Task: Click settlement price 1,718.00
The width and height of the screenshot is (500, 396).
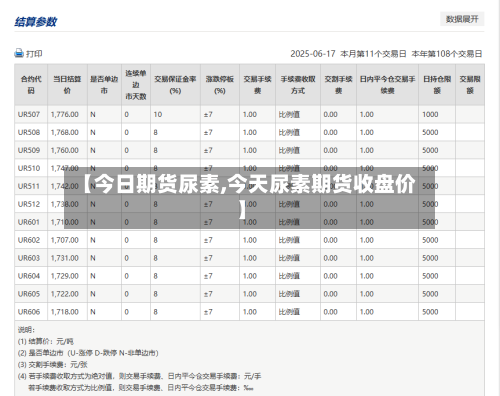Action: [x=65, y=312]
